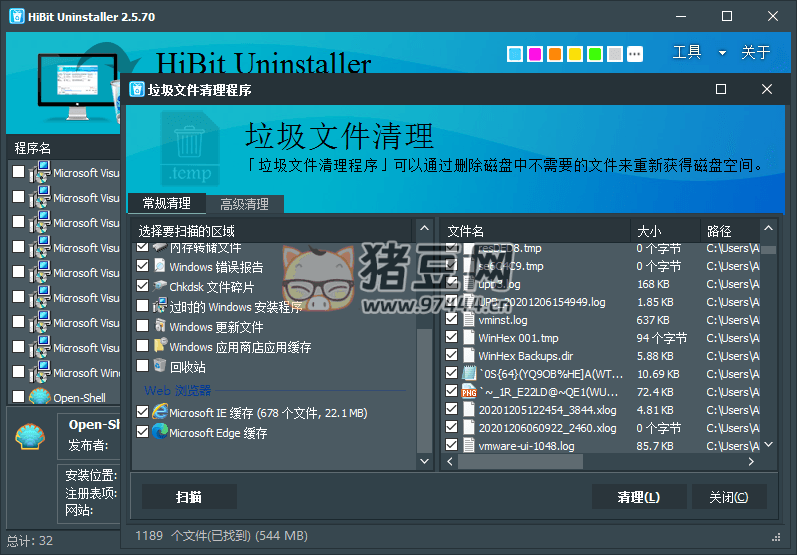The width and height of the screenshot is (797, 555).
Task: Click the WinHex 001.tmp file icon
Action: (469, 338)
